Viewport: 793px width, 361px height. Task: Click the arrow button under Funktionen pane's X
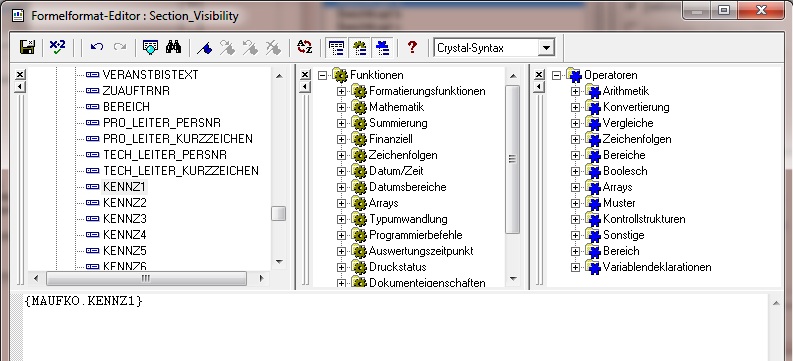(305, 87)
